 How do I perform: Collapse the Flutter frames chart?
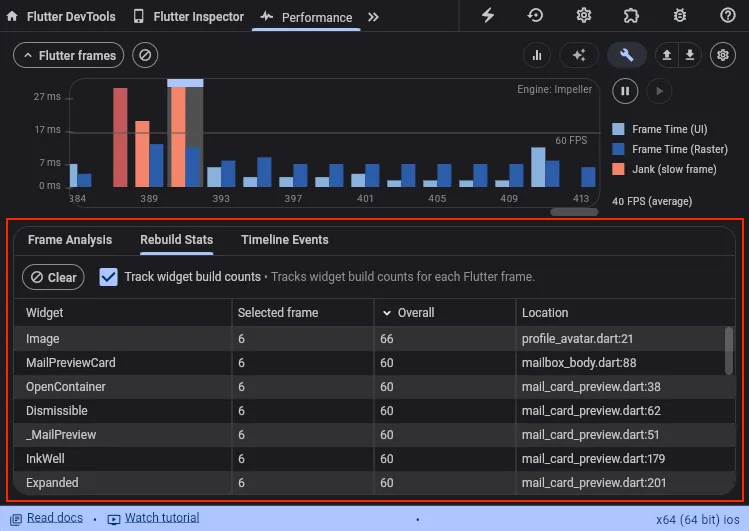68,56
